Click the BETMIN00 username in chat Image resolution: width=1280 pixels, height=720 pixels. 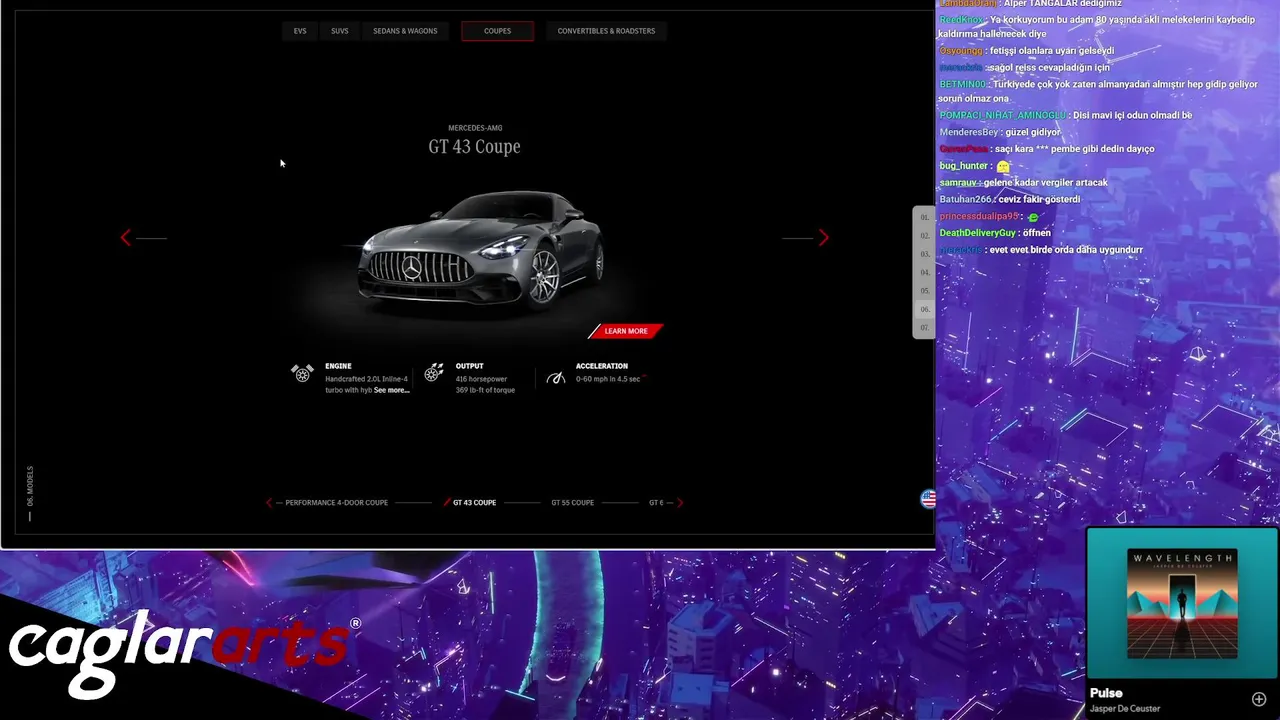(x=962, y=85)
